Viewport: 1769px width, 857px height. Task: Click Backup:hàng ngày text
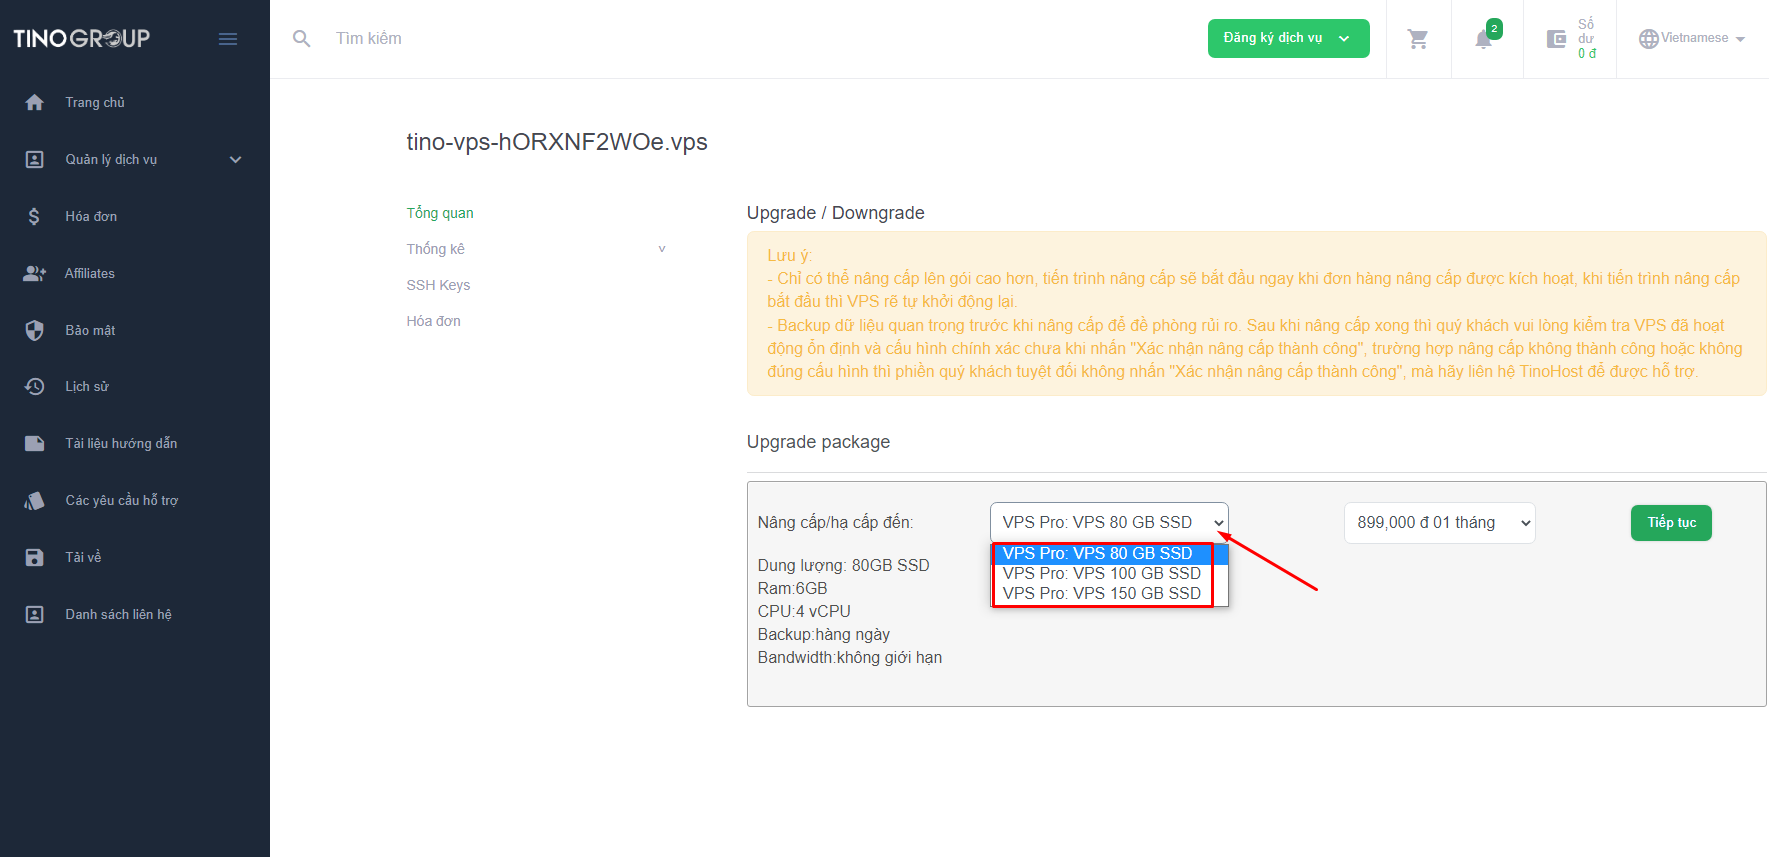823,634
